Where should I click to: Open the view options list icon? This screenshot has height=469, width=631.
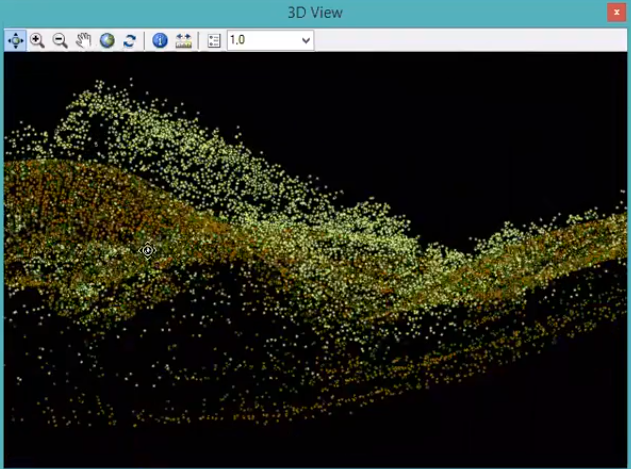coord(213,41)
